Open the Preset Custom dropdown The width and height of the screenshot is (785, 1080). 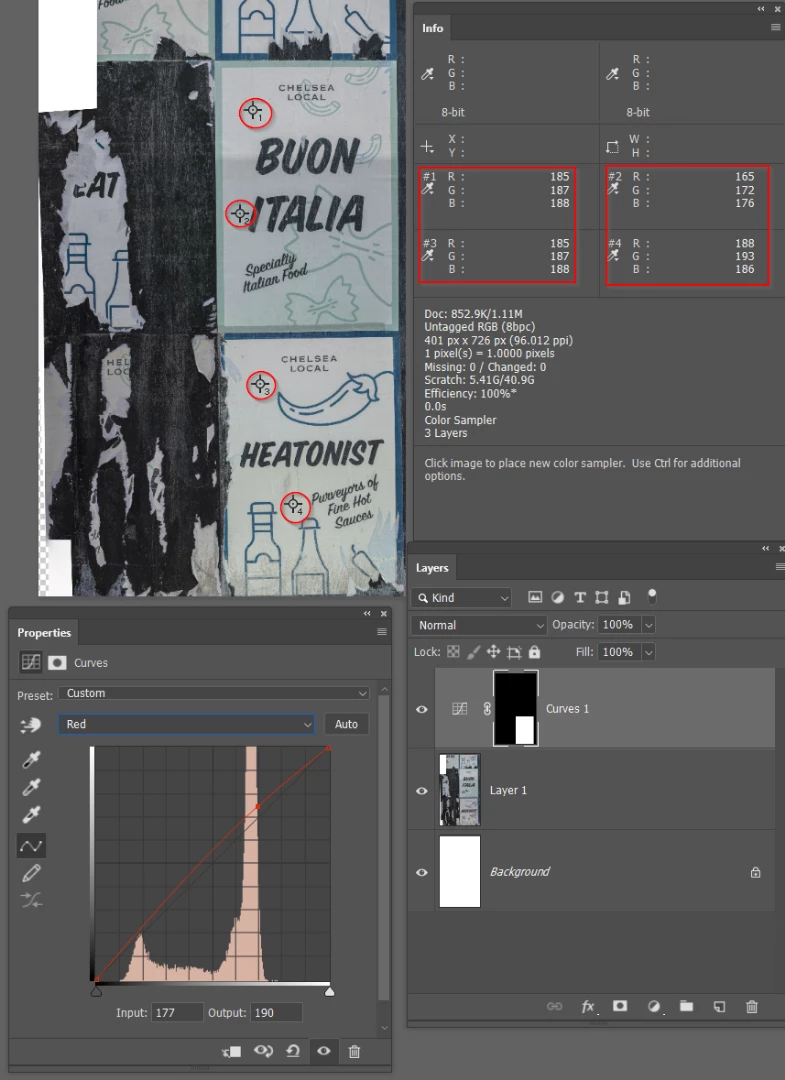coord(214,693)
